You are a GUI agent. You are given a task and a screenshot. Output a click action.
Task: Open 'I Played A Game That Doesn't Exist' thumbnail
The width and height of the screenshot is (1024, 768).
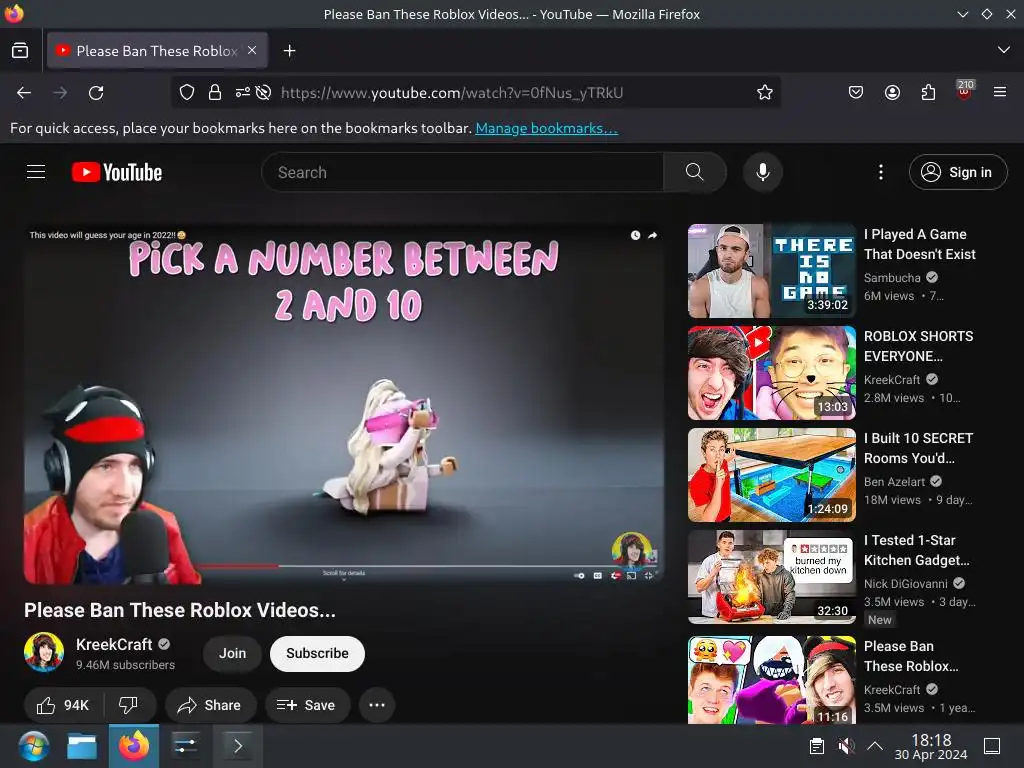point(772,271)
